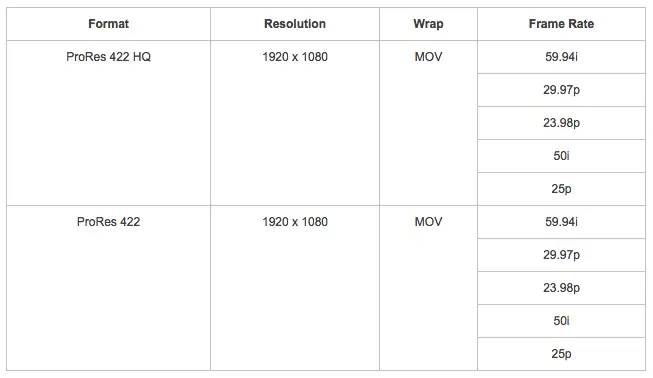The height and width of the screenshot is (378, 653).
Task: Click the Wrap column header
Action: tap(428, 24)
